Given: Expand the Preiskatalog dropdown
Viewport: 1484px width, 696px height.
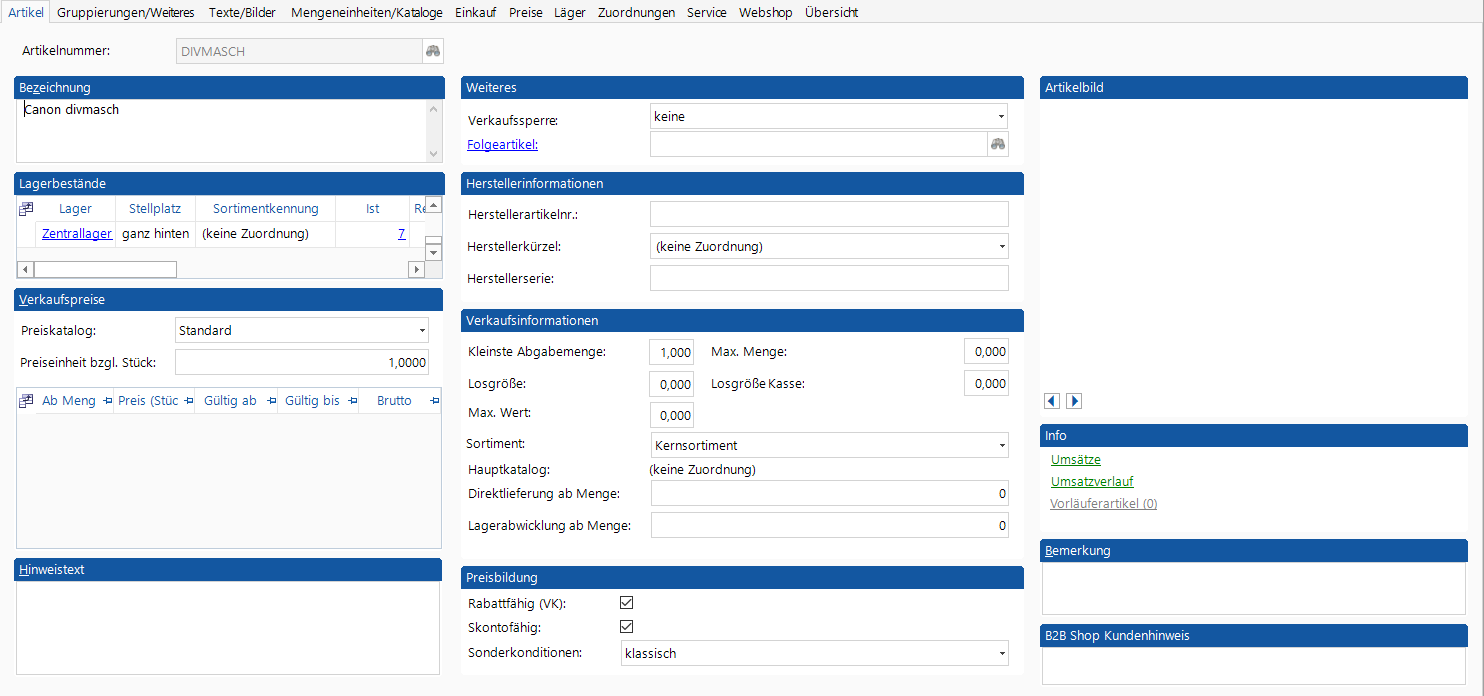Looking at the screenshot, I should (x=422, y=331).
